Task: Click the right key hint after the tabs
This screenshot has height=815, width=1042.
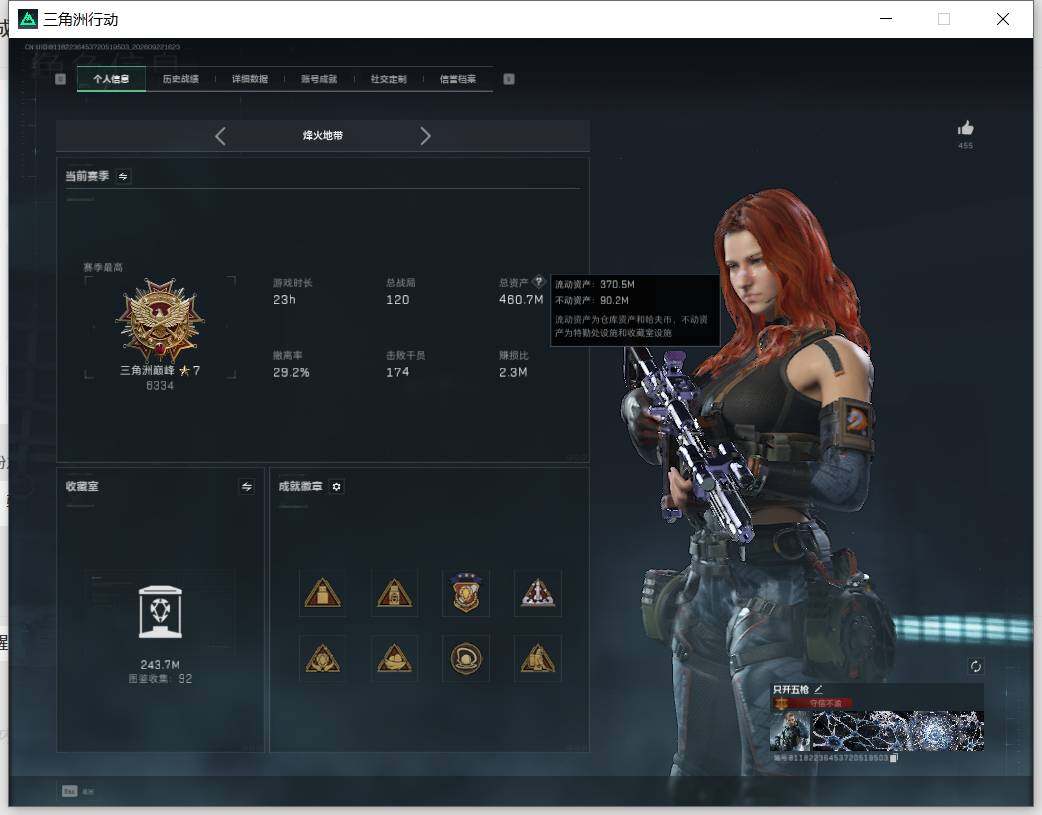Action: pyautogui.click(x=509, y=79)
